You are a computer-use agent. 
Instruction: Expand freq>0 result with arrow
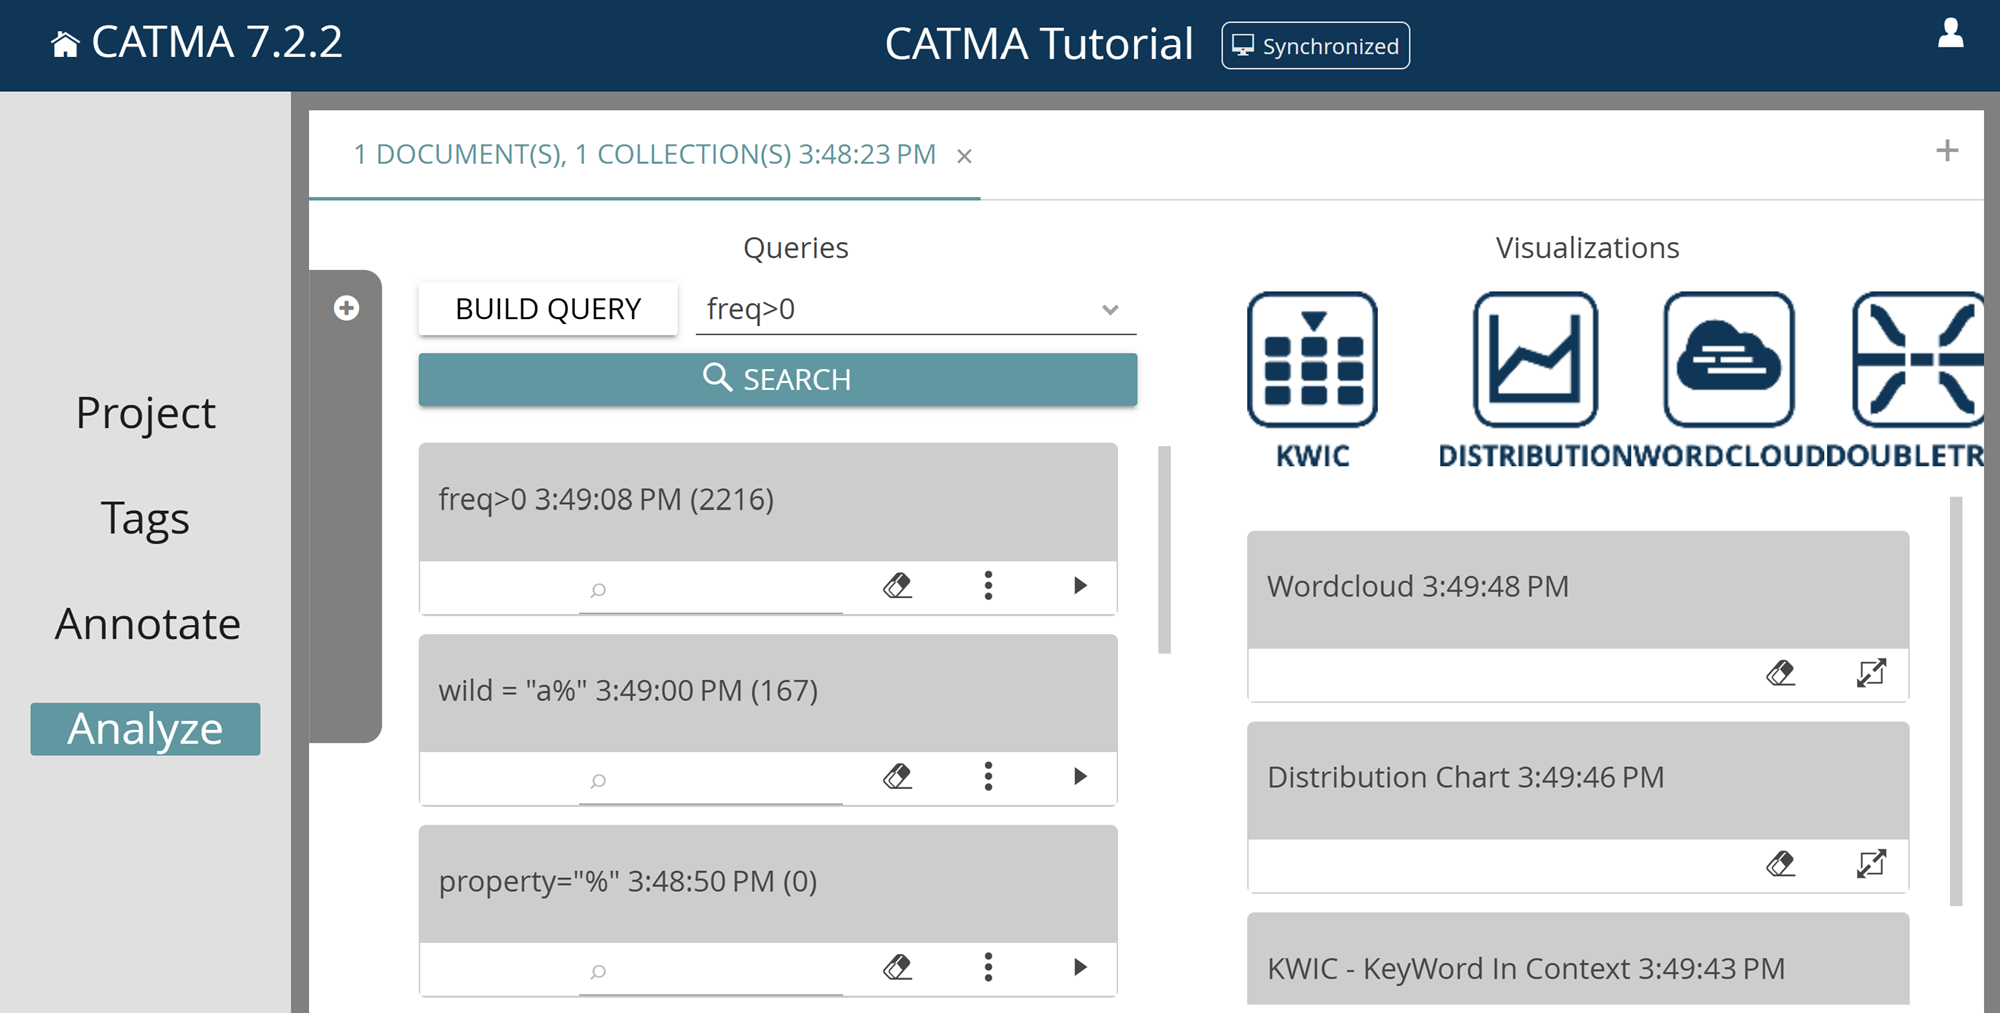point(1080,586)
